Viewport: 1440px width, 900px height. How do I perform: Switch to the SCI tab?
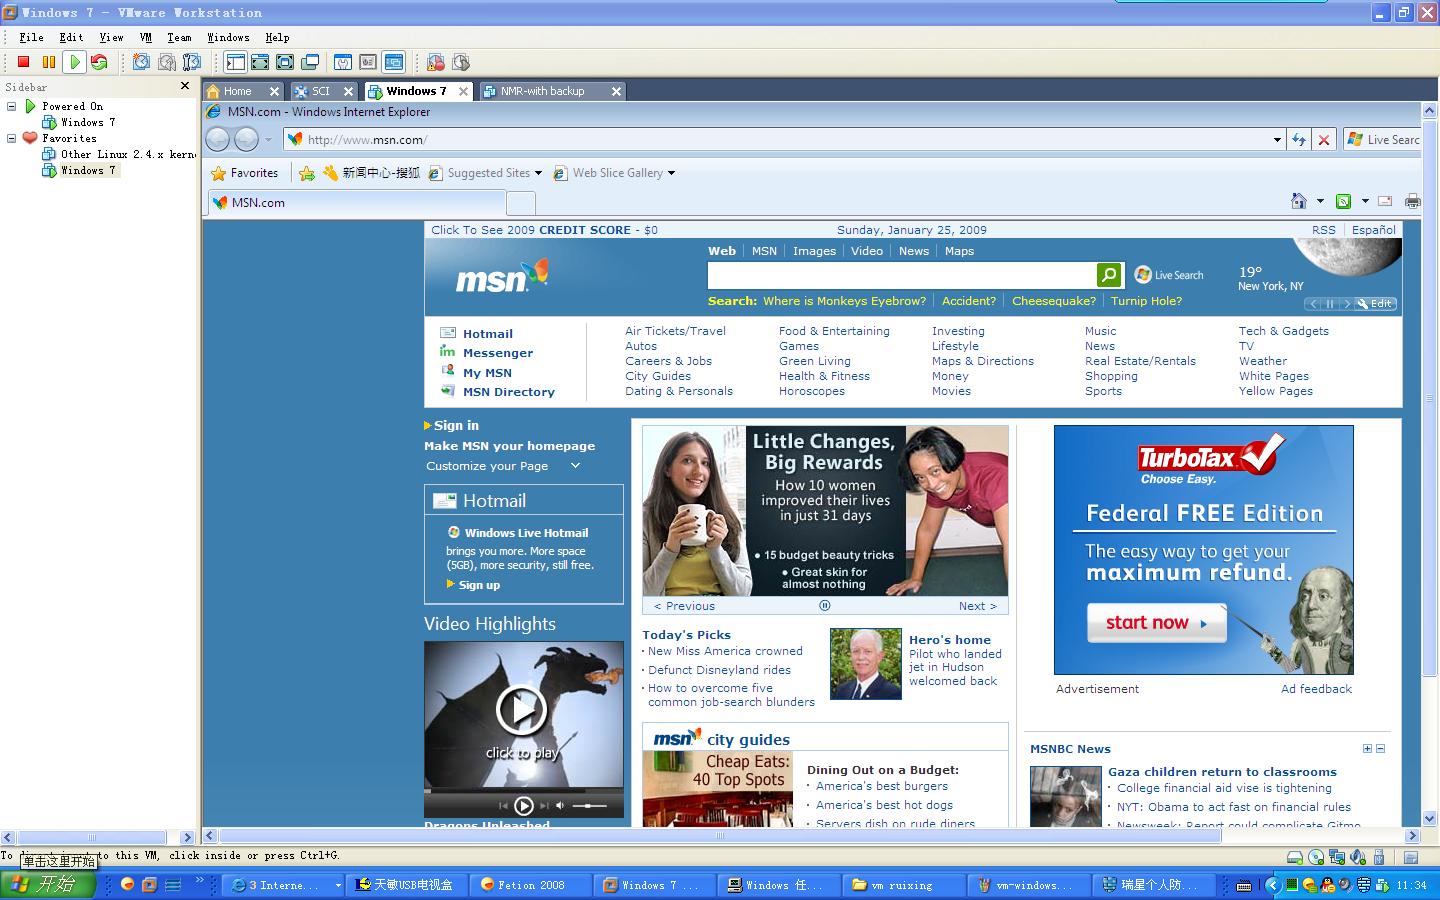click(320, 91)
